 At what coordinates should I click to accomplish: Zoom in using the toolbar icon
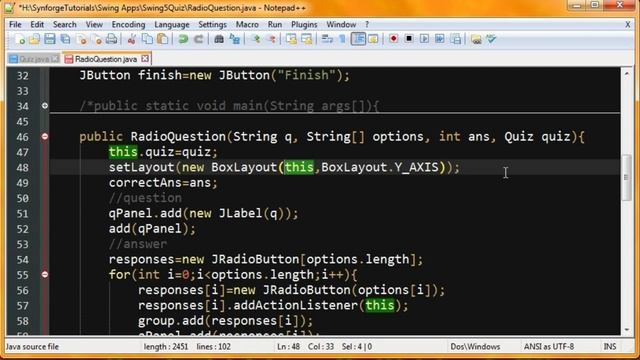click(x=256, y=39)
